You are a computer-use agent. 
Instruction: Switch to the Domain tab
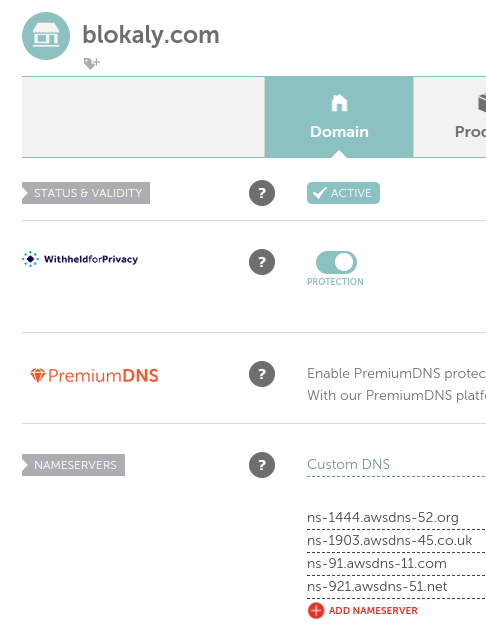339,117
